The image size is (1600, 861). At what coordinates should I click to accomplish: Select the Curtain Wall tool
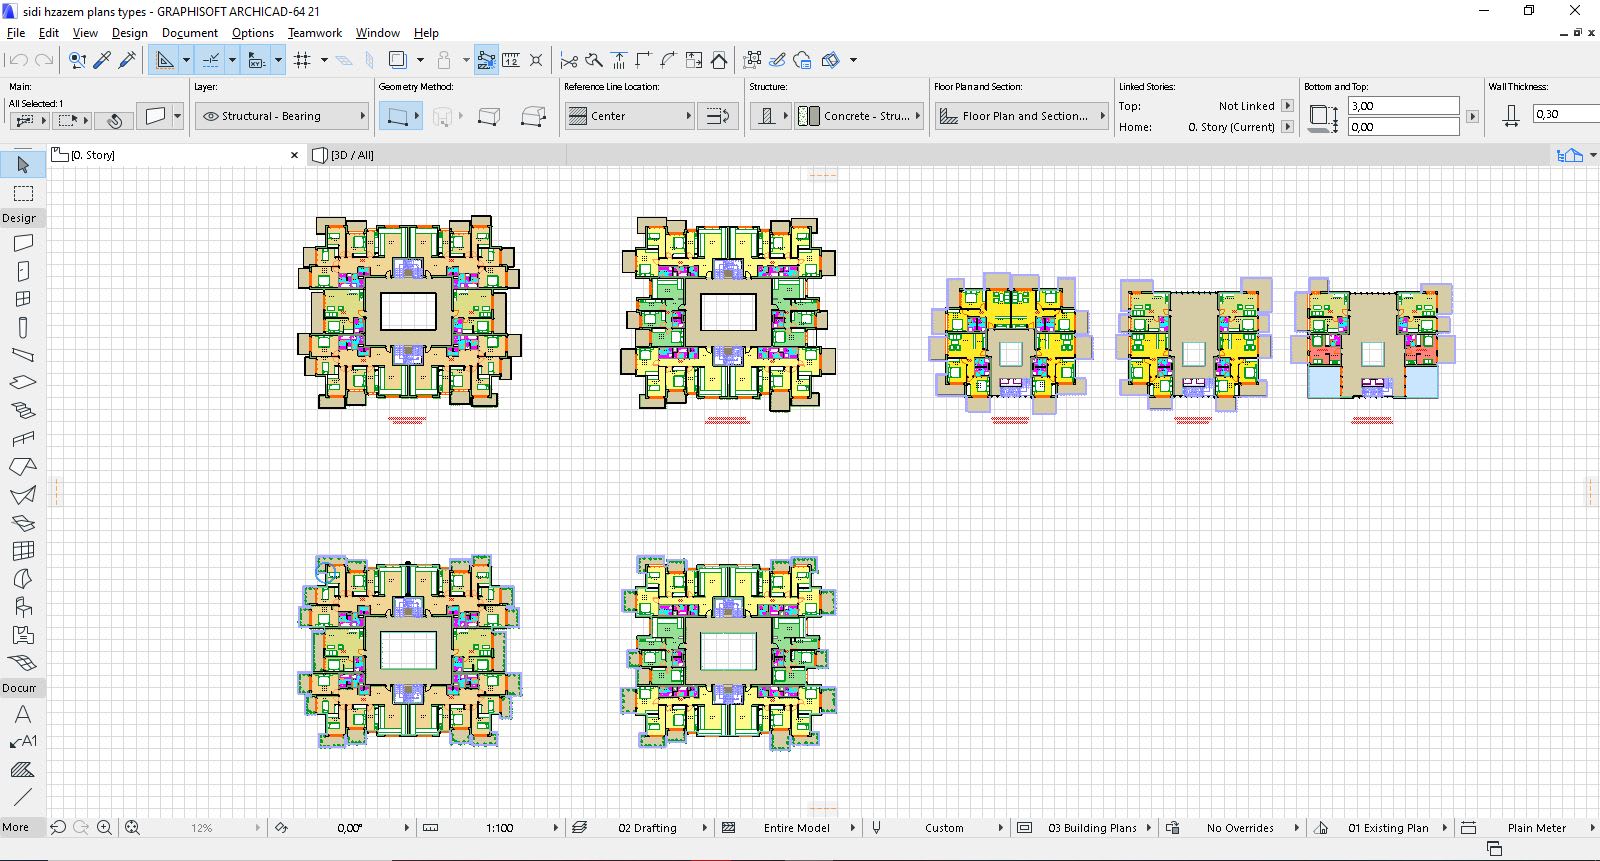(x=23, y=551)
